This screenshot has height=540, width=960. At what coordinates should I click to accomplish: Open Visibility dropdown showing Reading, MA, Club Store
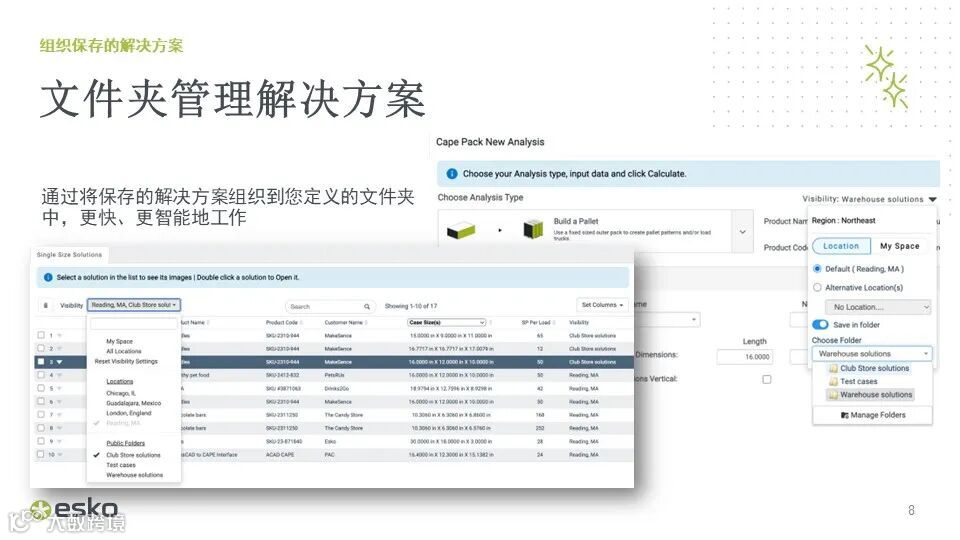(133, 305)
